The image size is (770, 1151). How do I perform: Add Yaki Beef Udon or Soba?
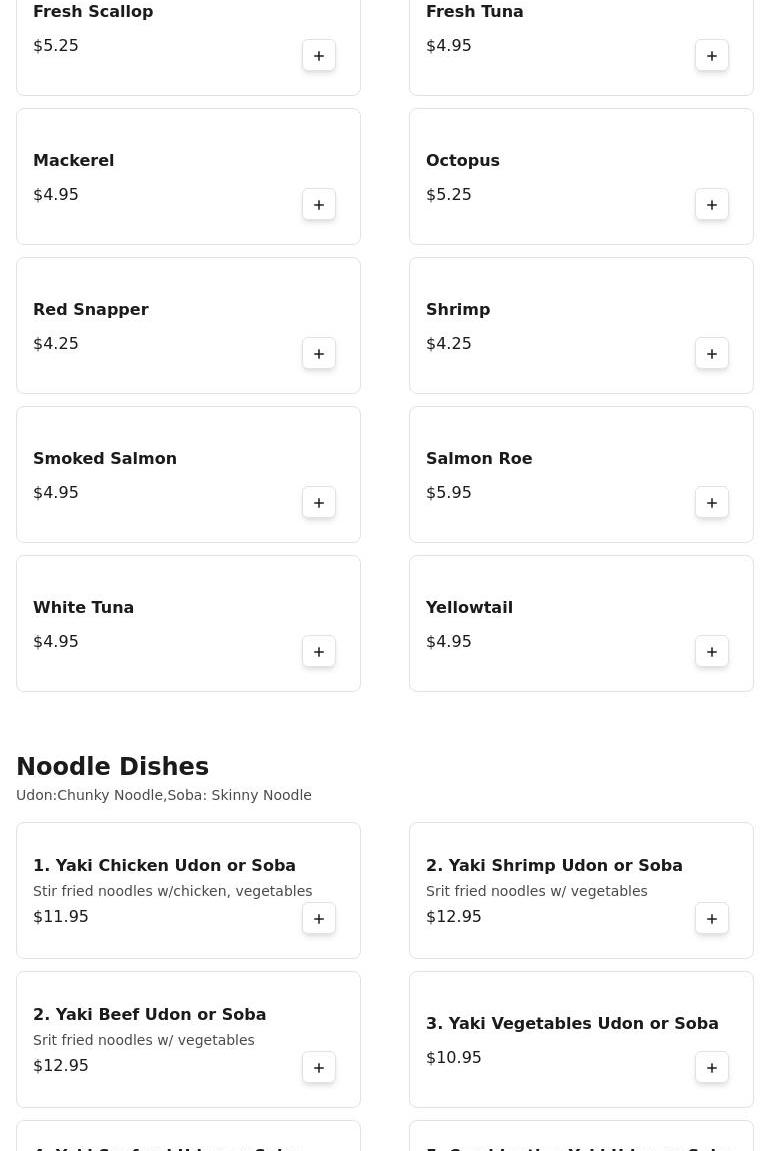[319, 1068]
